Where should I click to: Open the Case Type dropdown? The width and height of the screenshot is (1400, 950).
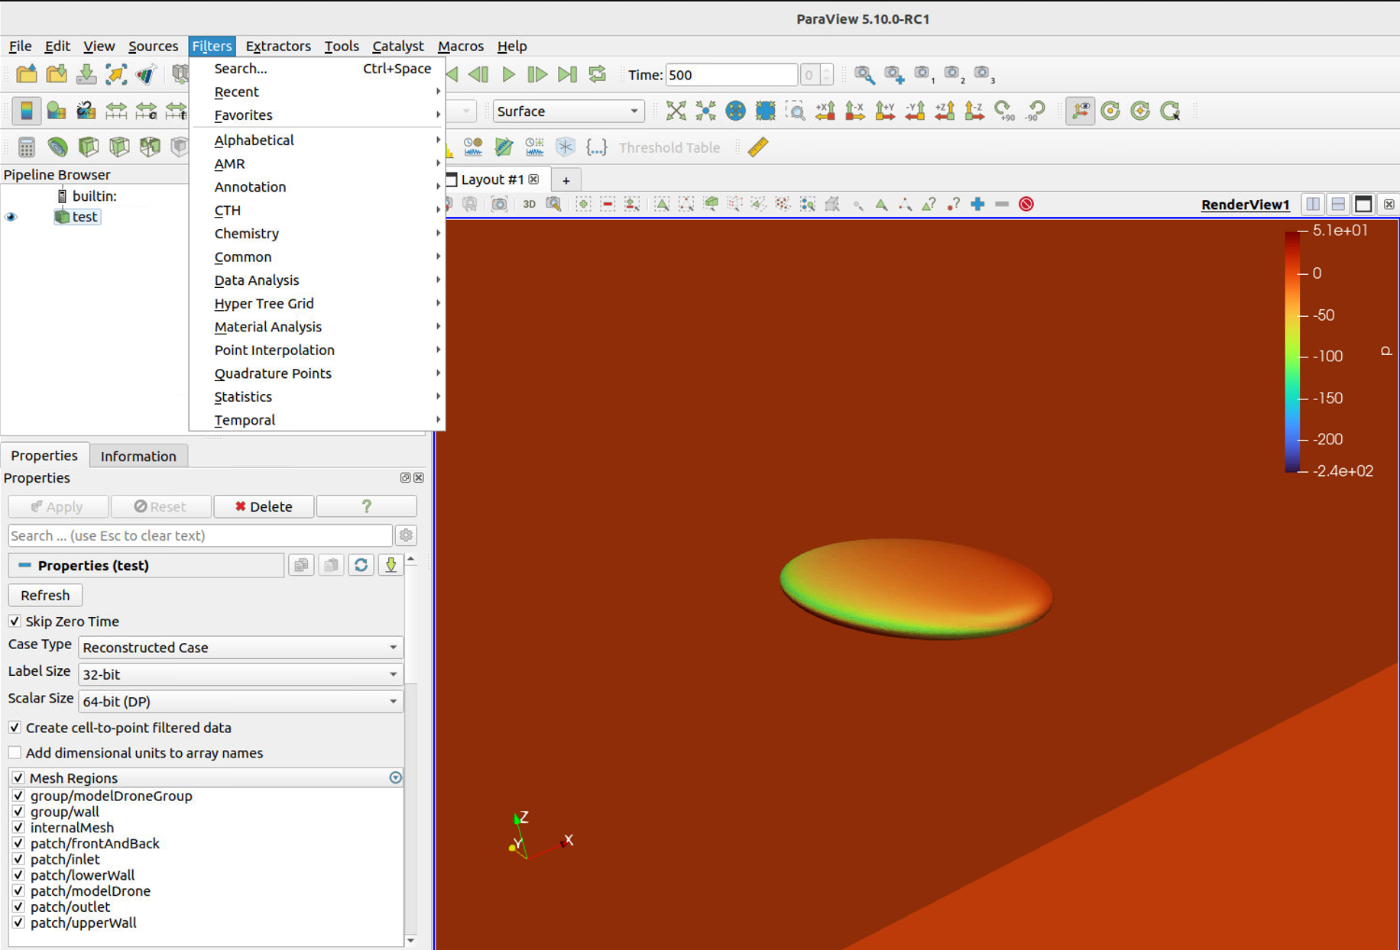point(240,648)
